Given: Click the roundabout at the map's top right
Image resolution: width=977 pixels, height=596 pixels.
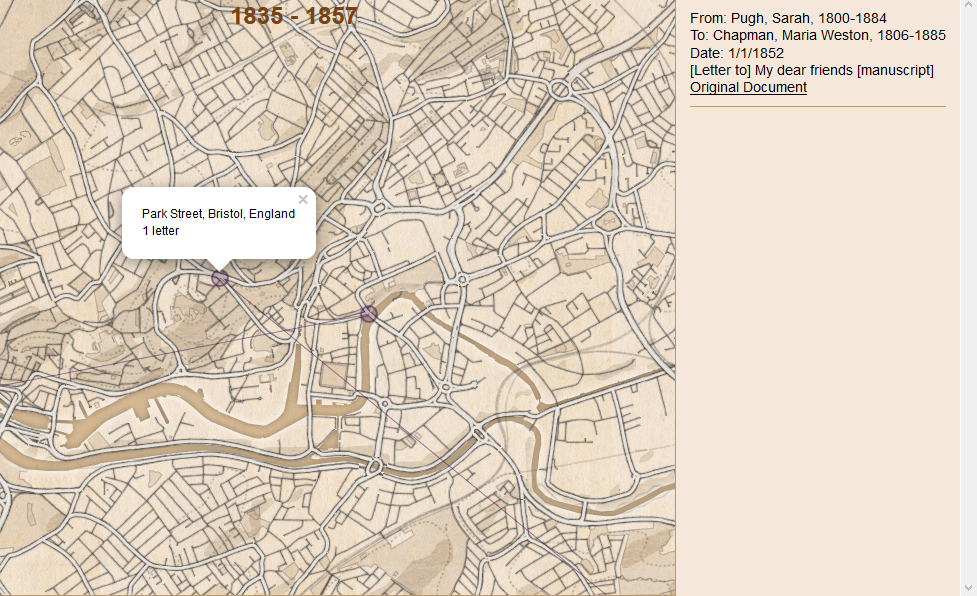Looking at the screenshot, I should [560, 90].
